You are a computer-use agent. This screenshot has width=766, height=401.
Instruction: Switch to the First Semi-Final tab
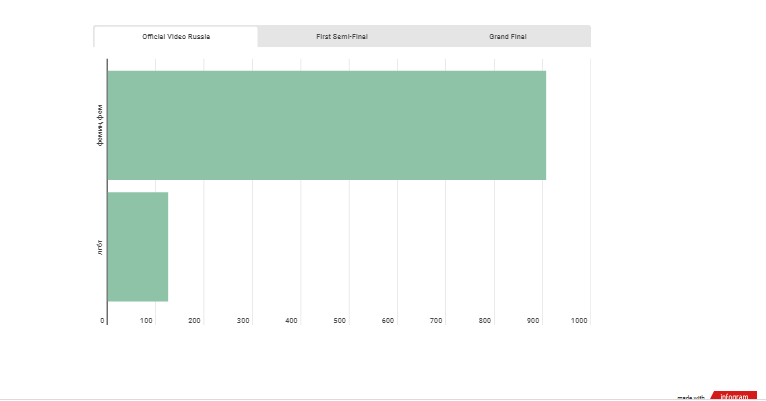pyautogui.click(x=342, y=36)
